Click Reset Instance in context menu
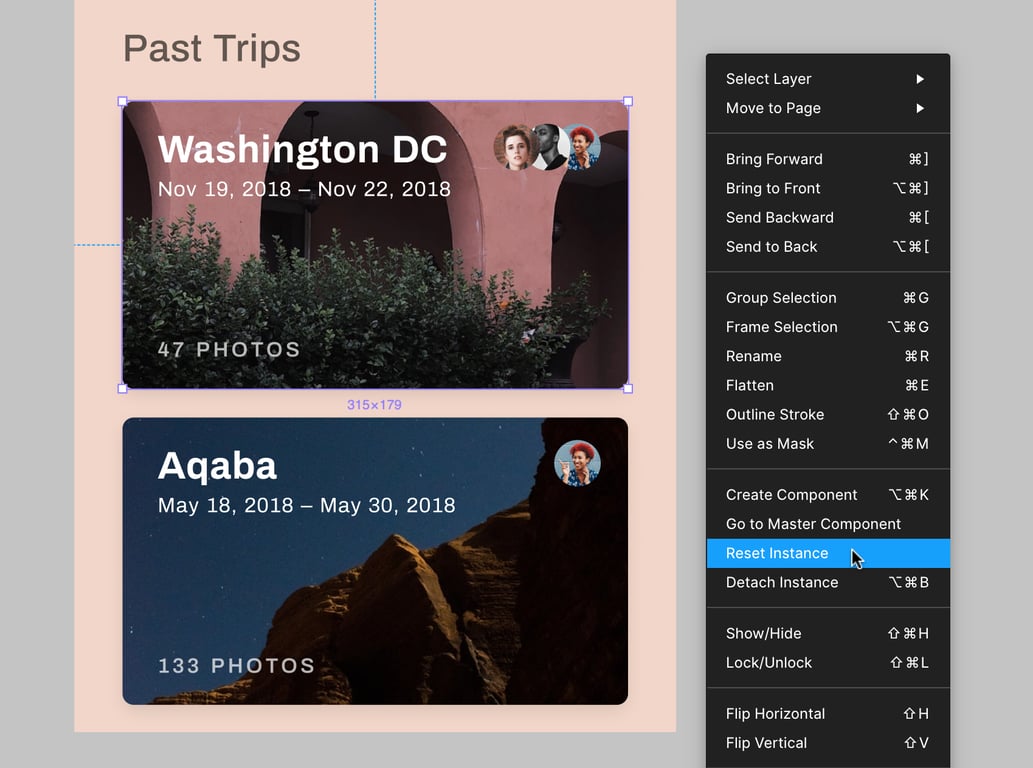 tap(777, 553)
